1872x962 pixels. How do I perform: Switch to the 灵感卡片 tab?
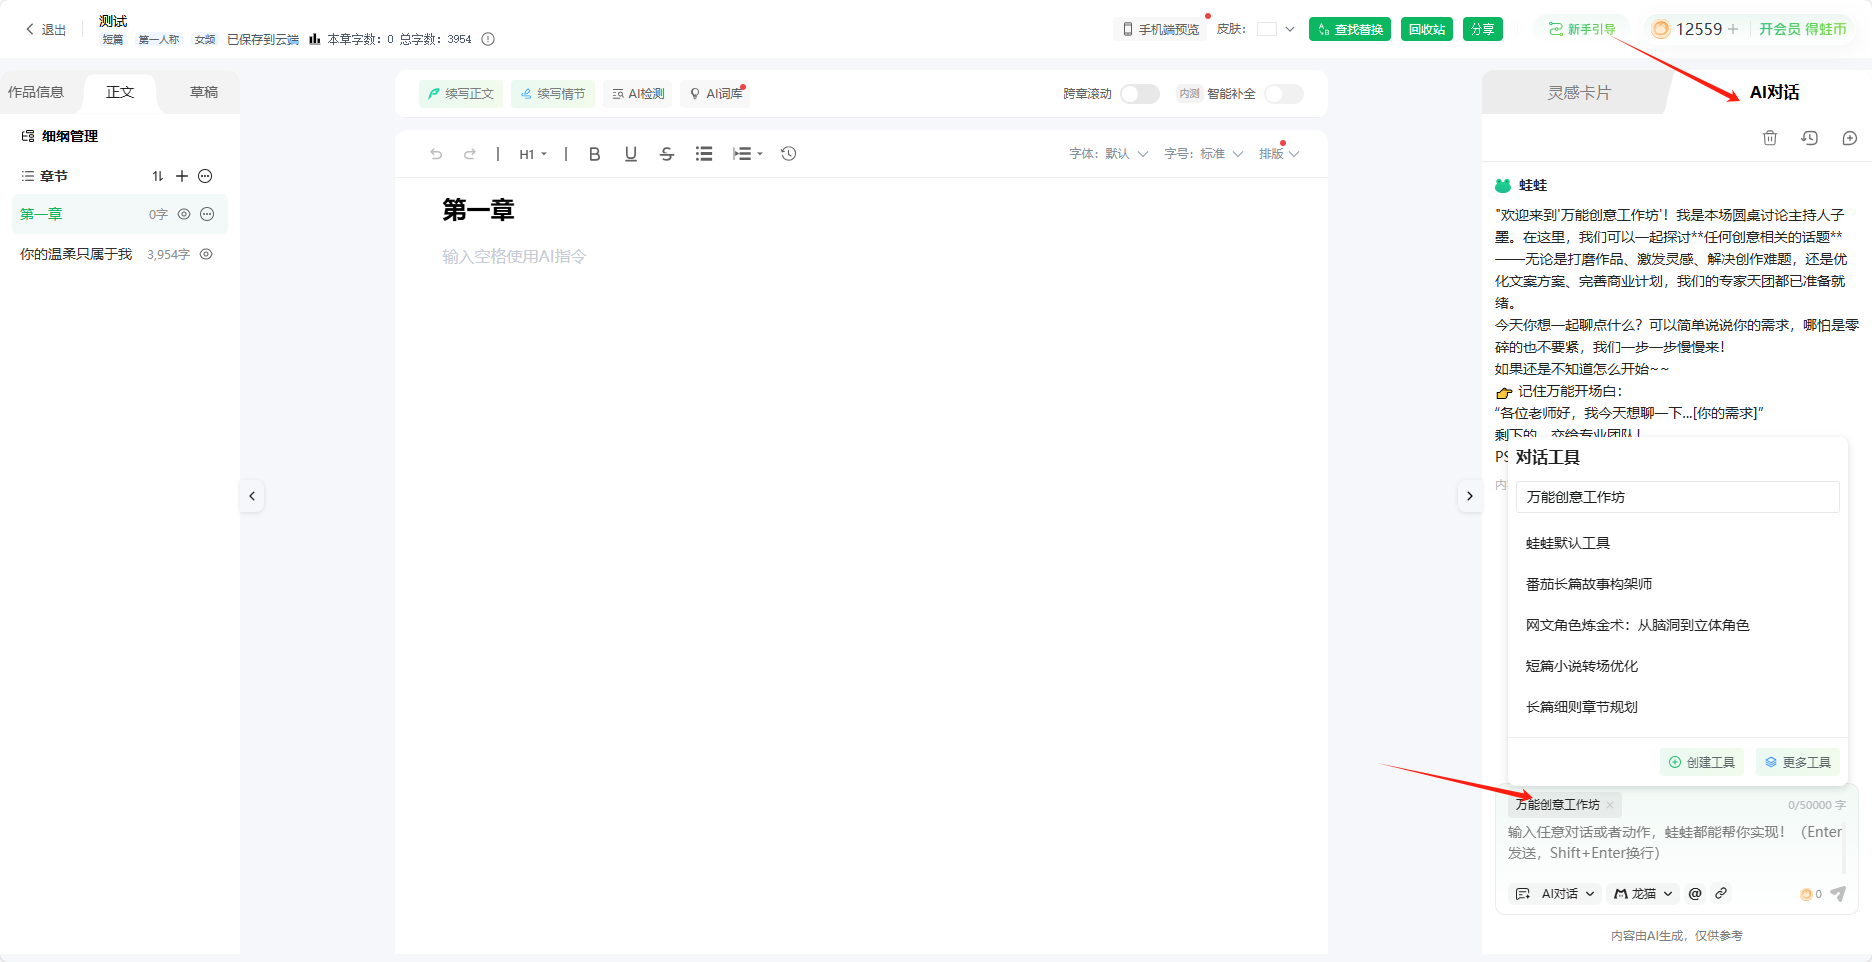tap(1579, 93)
